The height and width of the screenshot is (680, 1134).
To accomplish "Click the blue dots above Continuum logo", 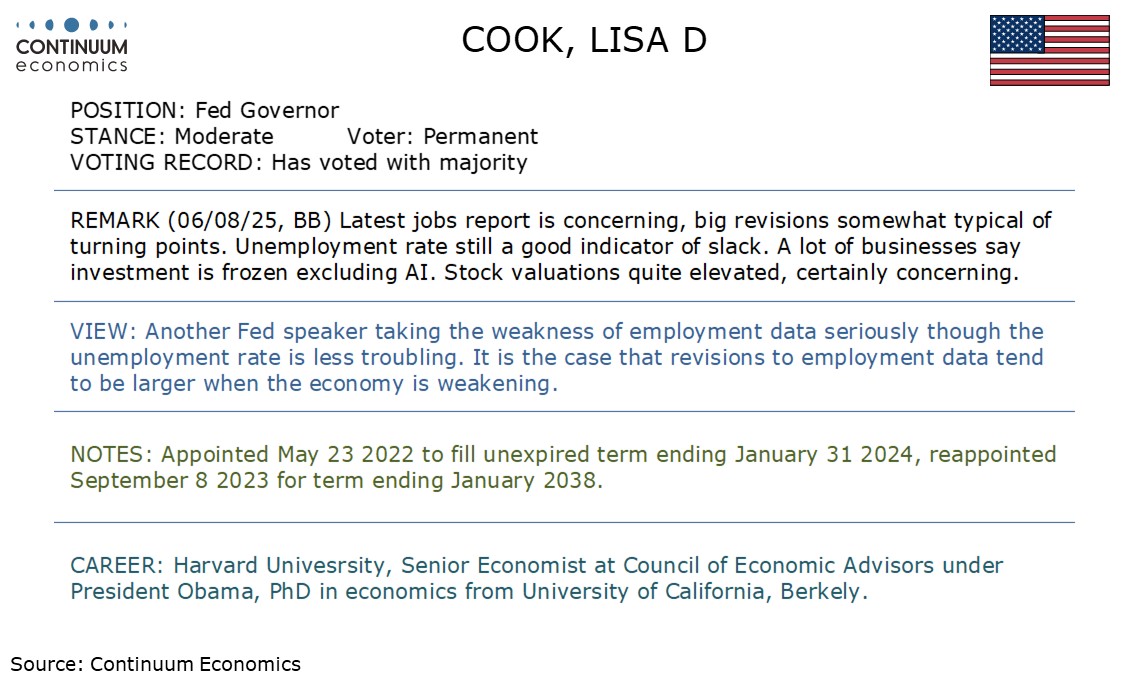I will tap(72, 25).
